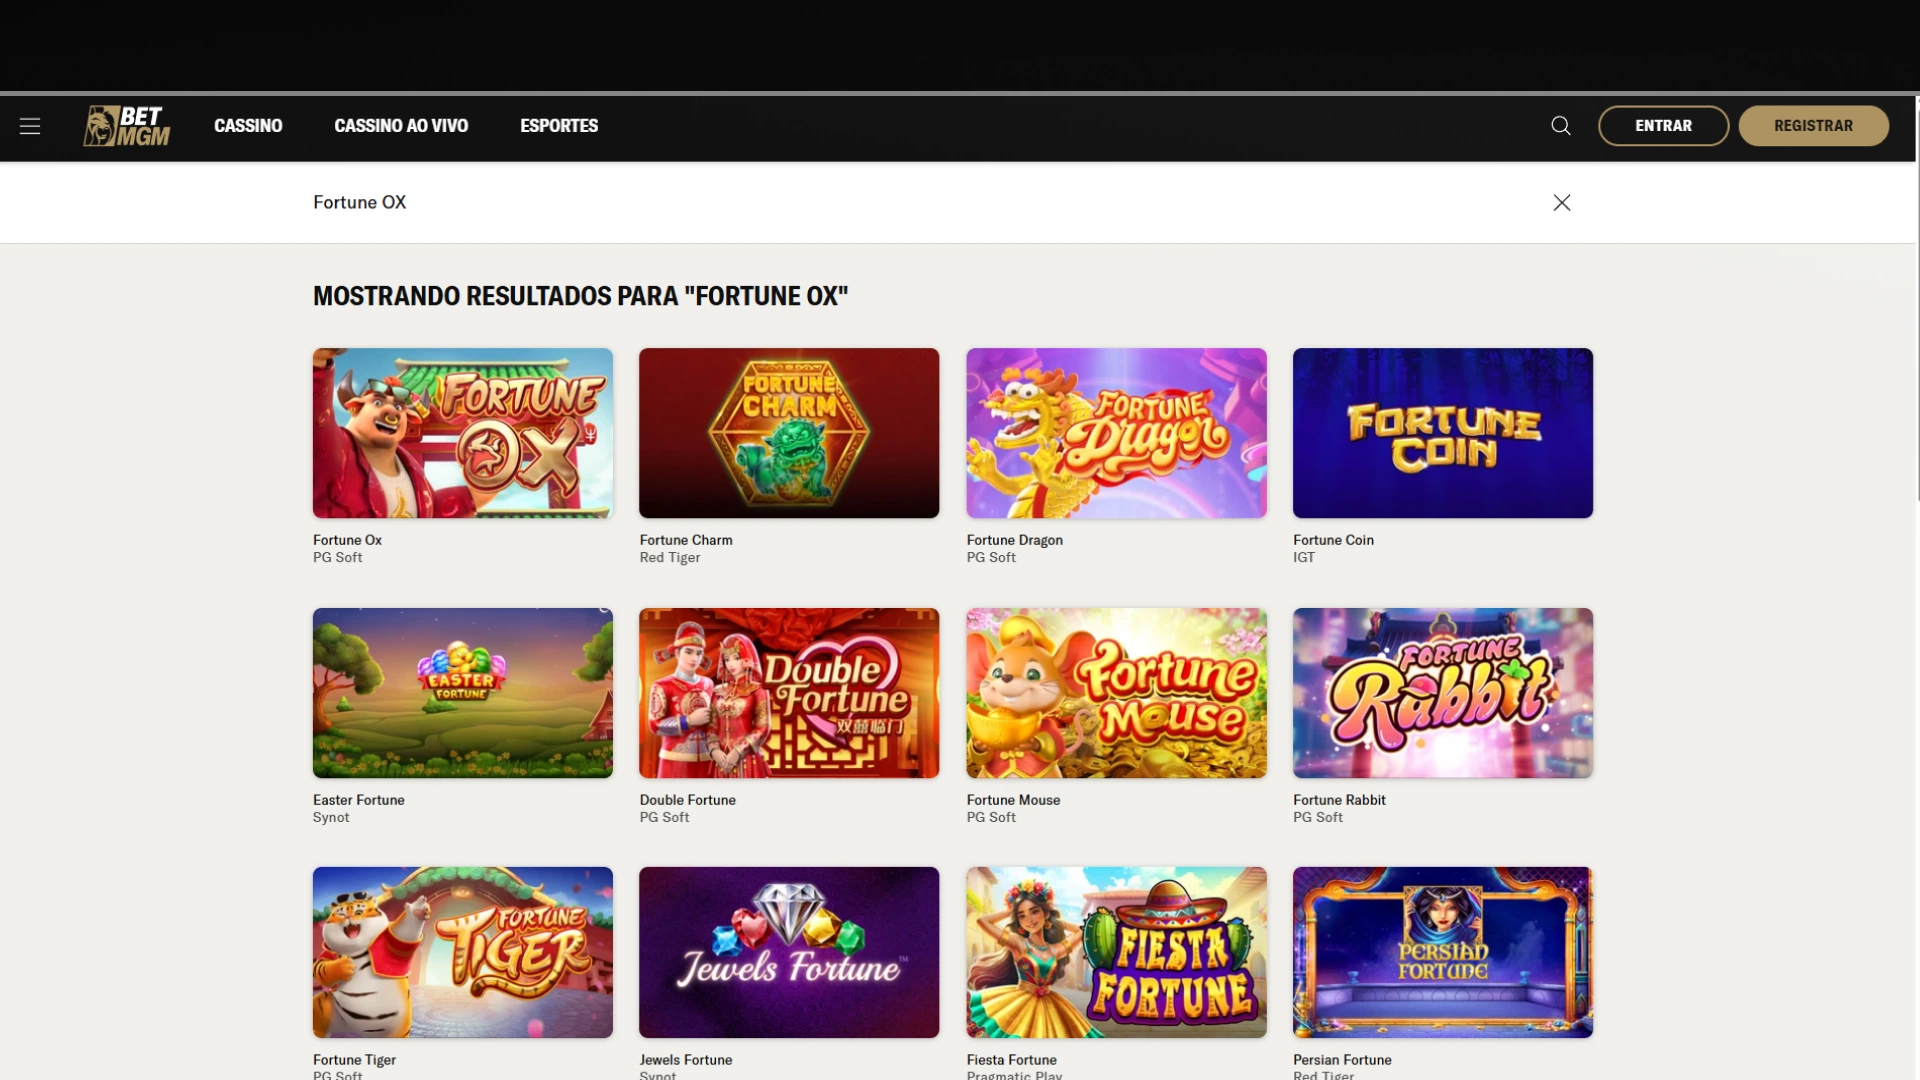This screenshot has height=1080, width=1920.
Task: Go to Esportes section
Action: coord(559,126)
